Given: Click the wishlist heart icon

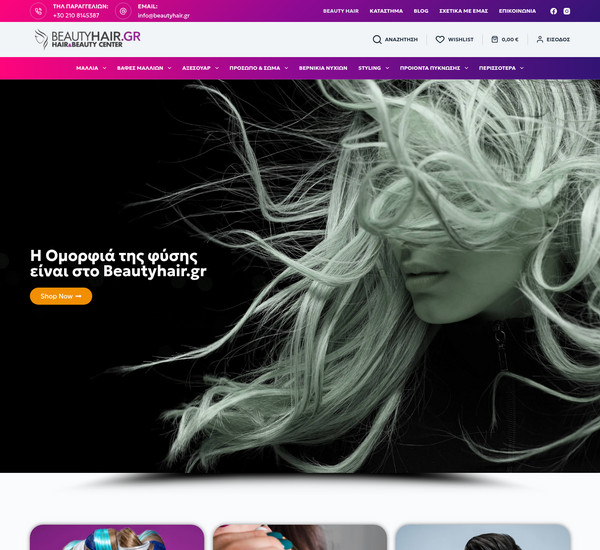Looking at the screenshot, I should [x=440, y=39].
